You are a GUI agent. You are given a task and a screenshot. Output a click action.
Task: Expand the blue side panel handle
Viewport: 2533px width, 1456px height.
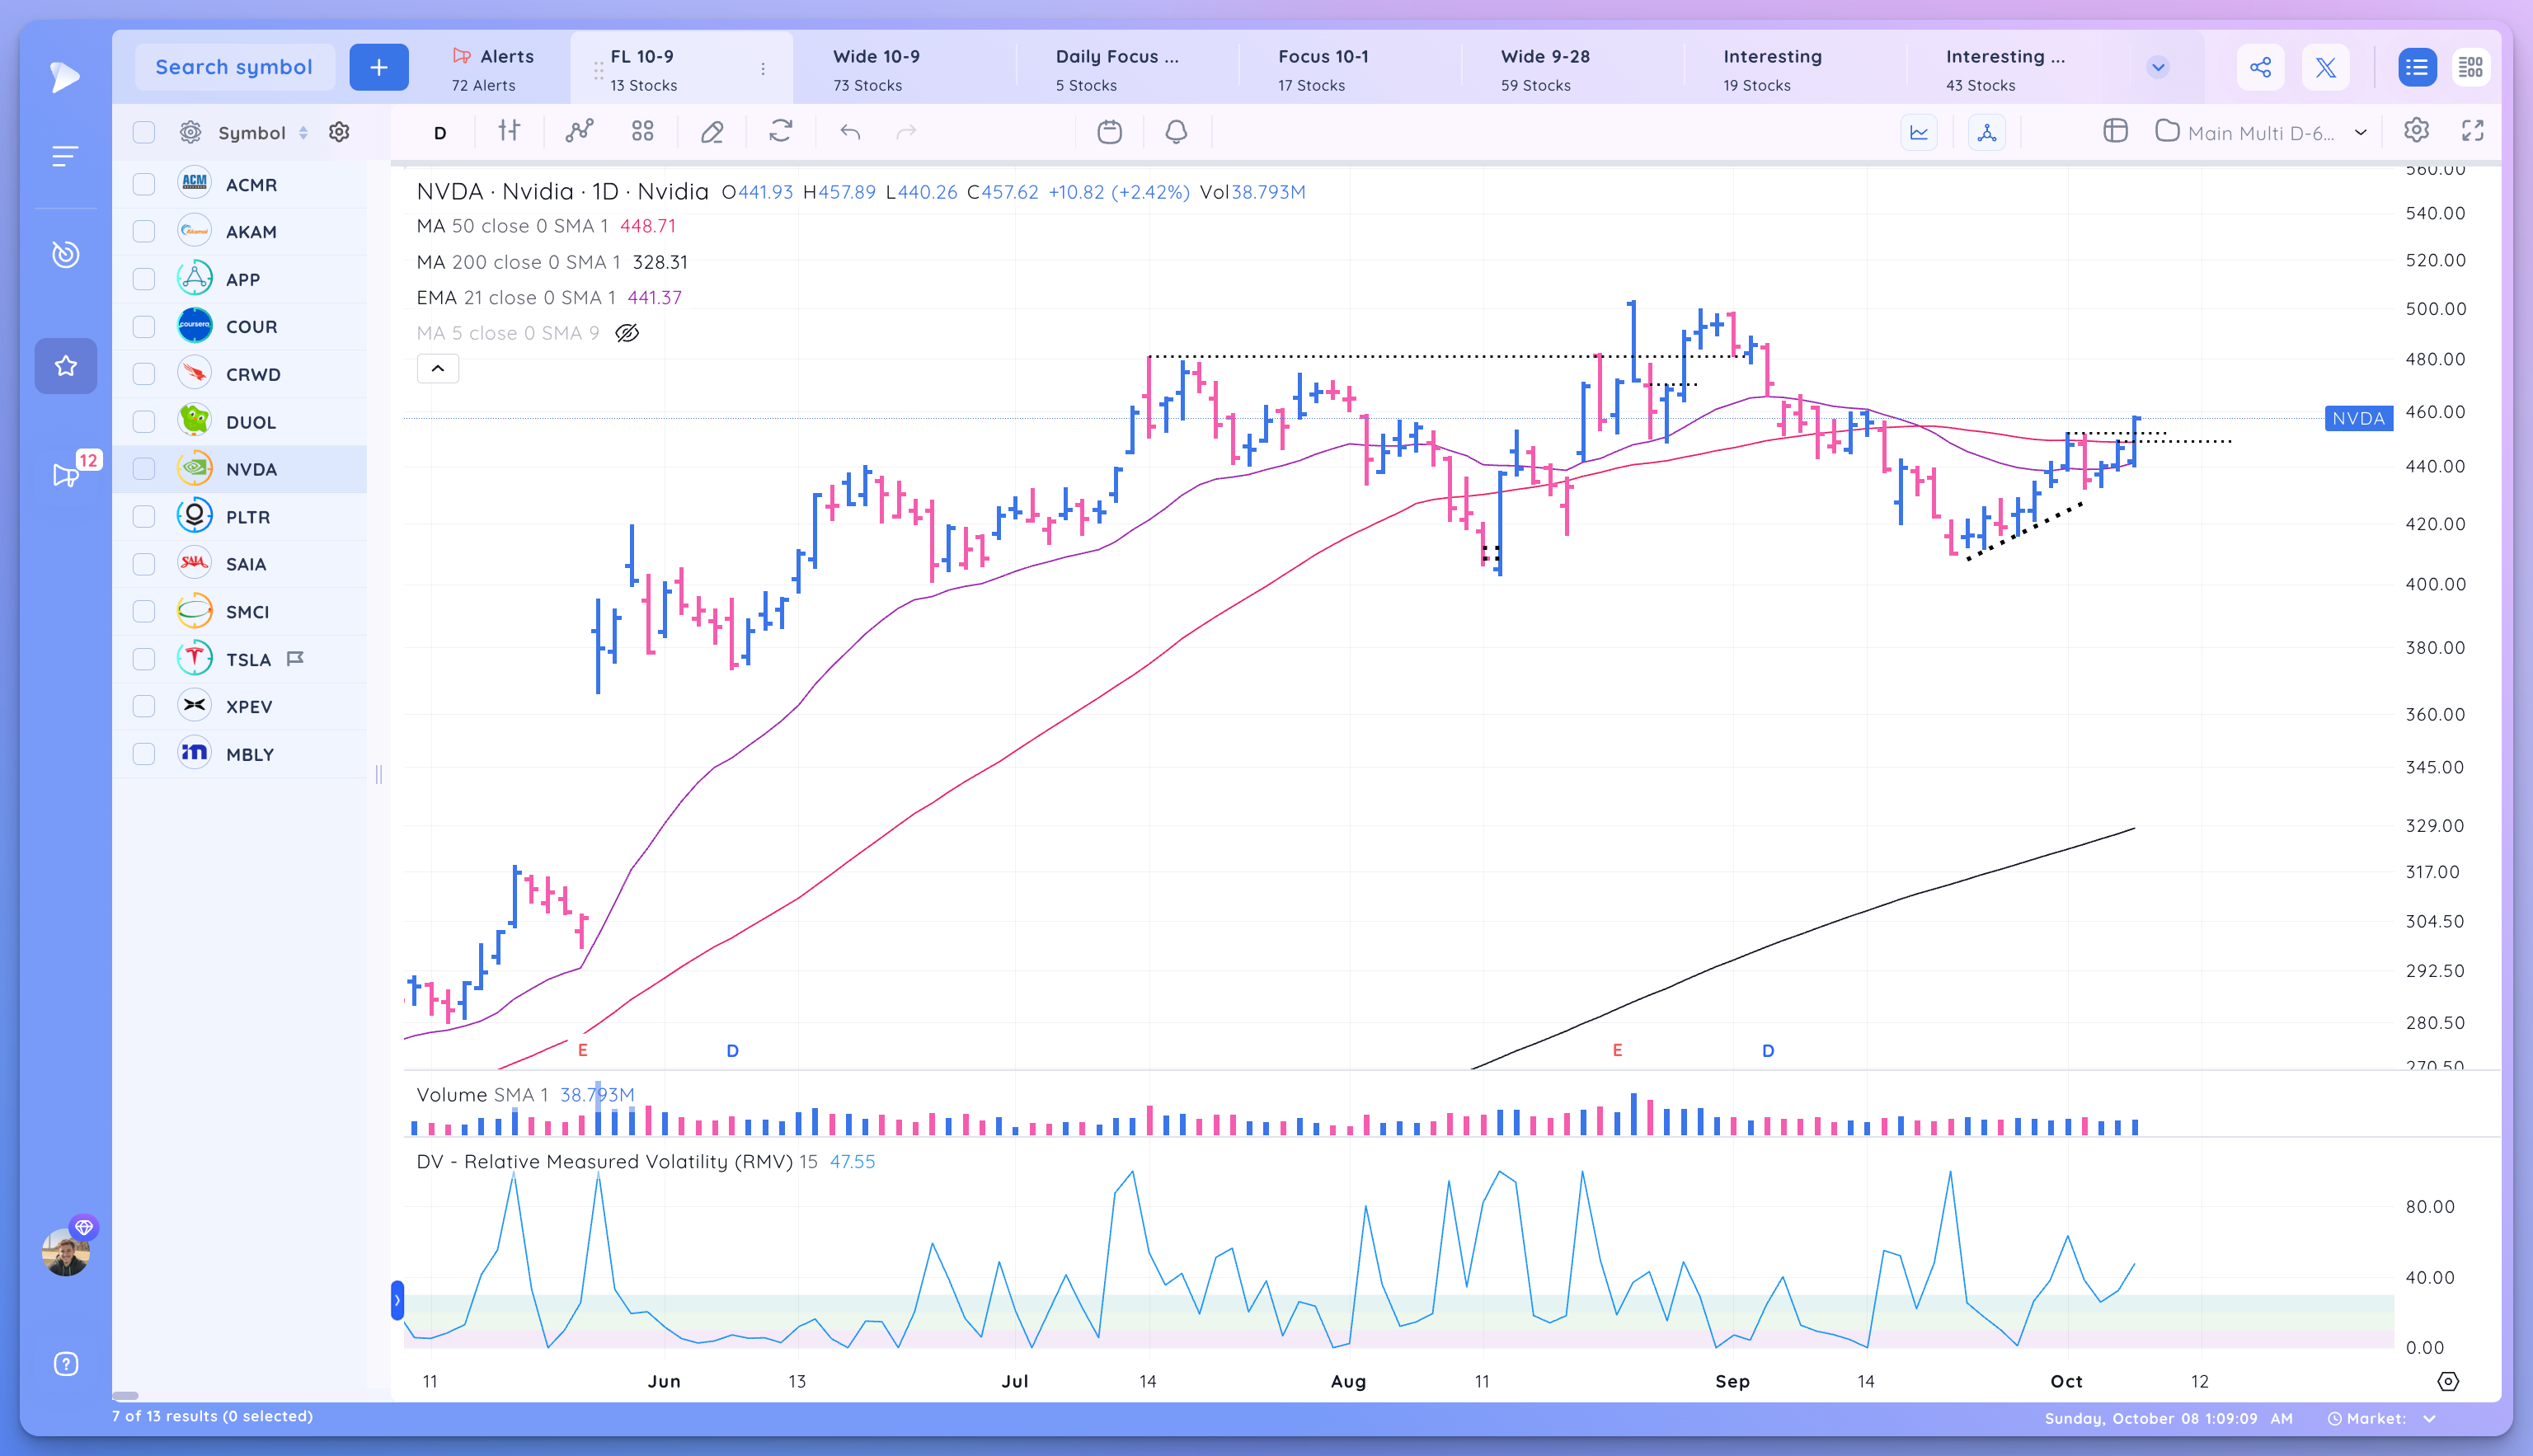tap(397, 1300)
